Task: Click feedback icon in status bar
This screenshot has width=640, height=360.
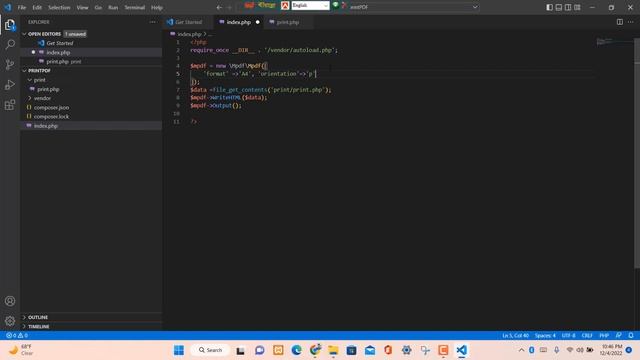Action: point(619,335)
